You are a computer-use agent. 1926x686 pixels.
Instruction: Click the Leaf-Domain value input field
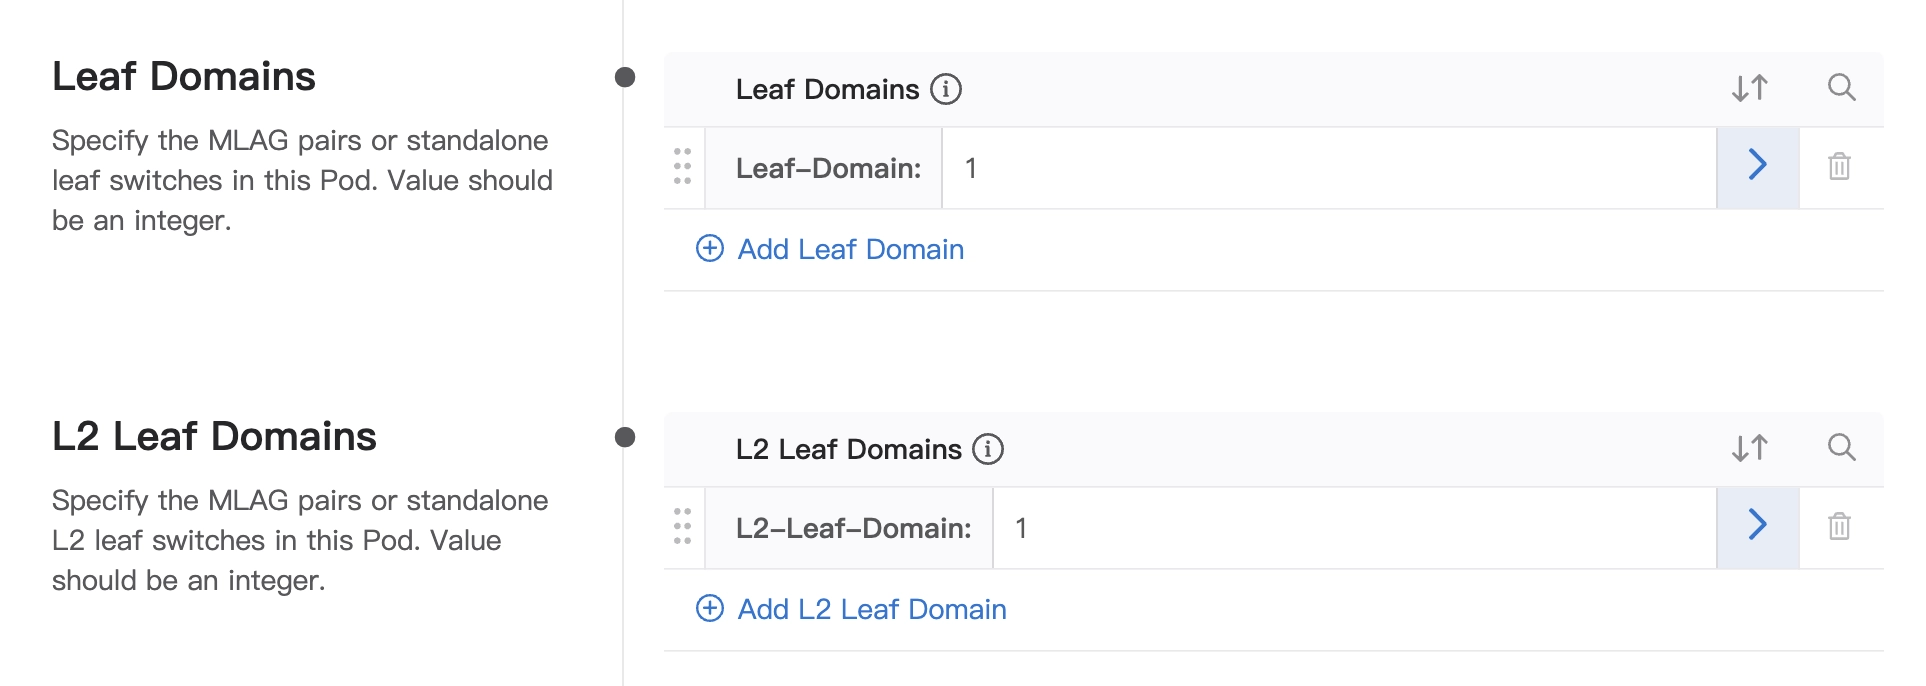[1328, 168]
